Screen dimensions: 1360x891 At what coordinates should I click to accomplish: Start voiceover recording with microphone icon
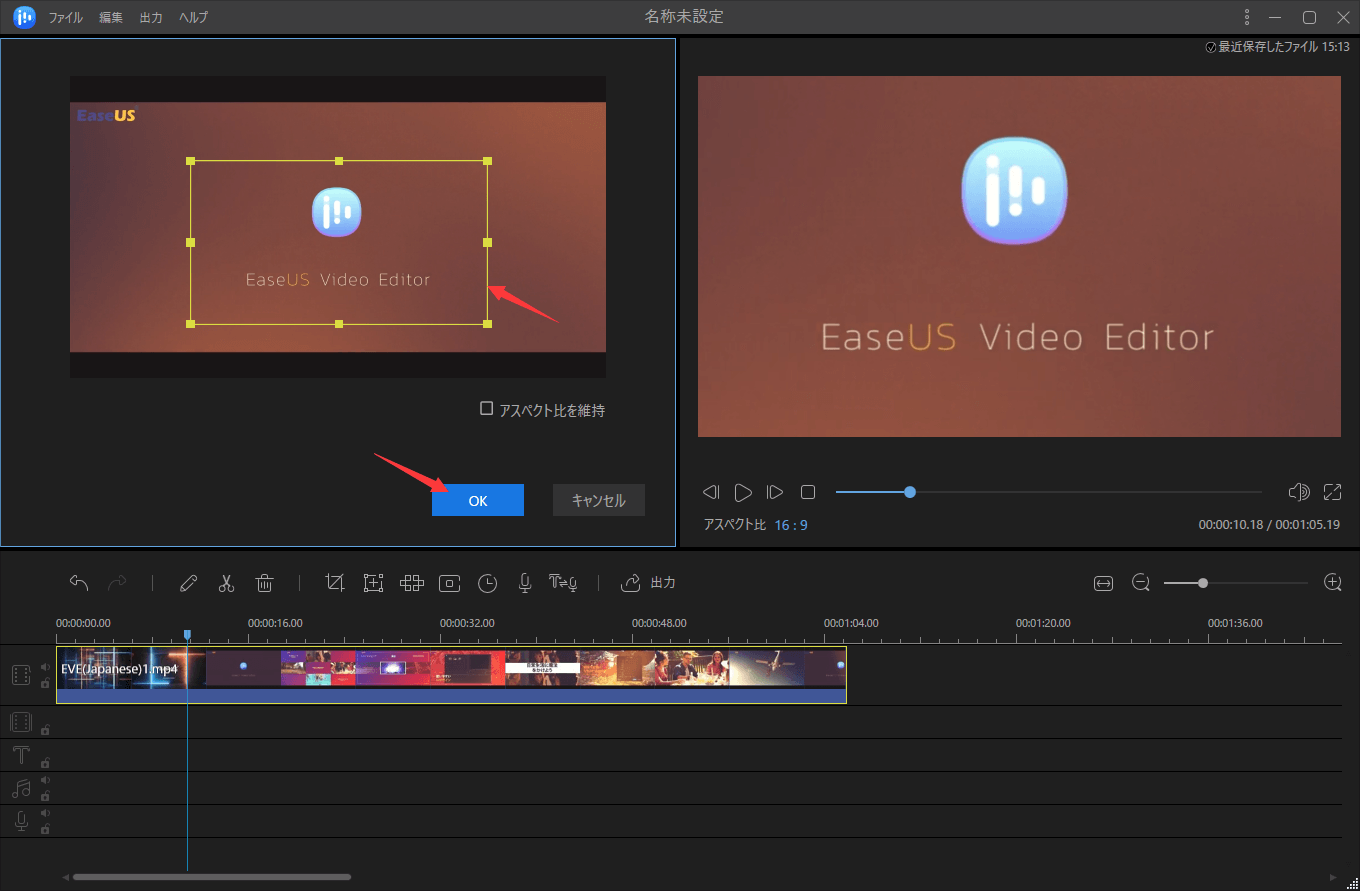pos(524,583)
